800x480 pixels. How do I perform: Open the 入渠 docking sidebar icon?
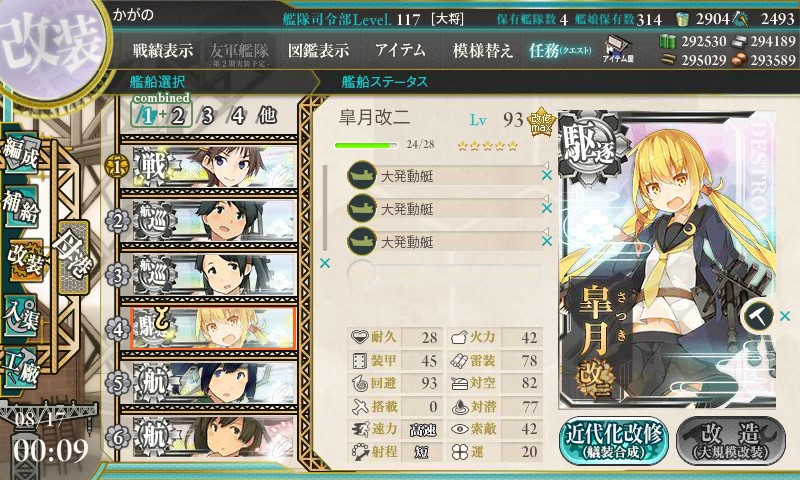21,316
